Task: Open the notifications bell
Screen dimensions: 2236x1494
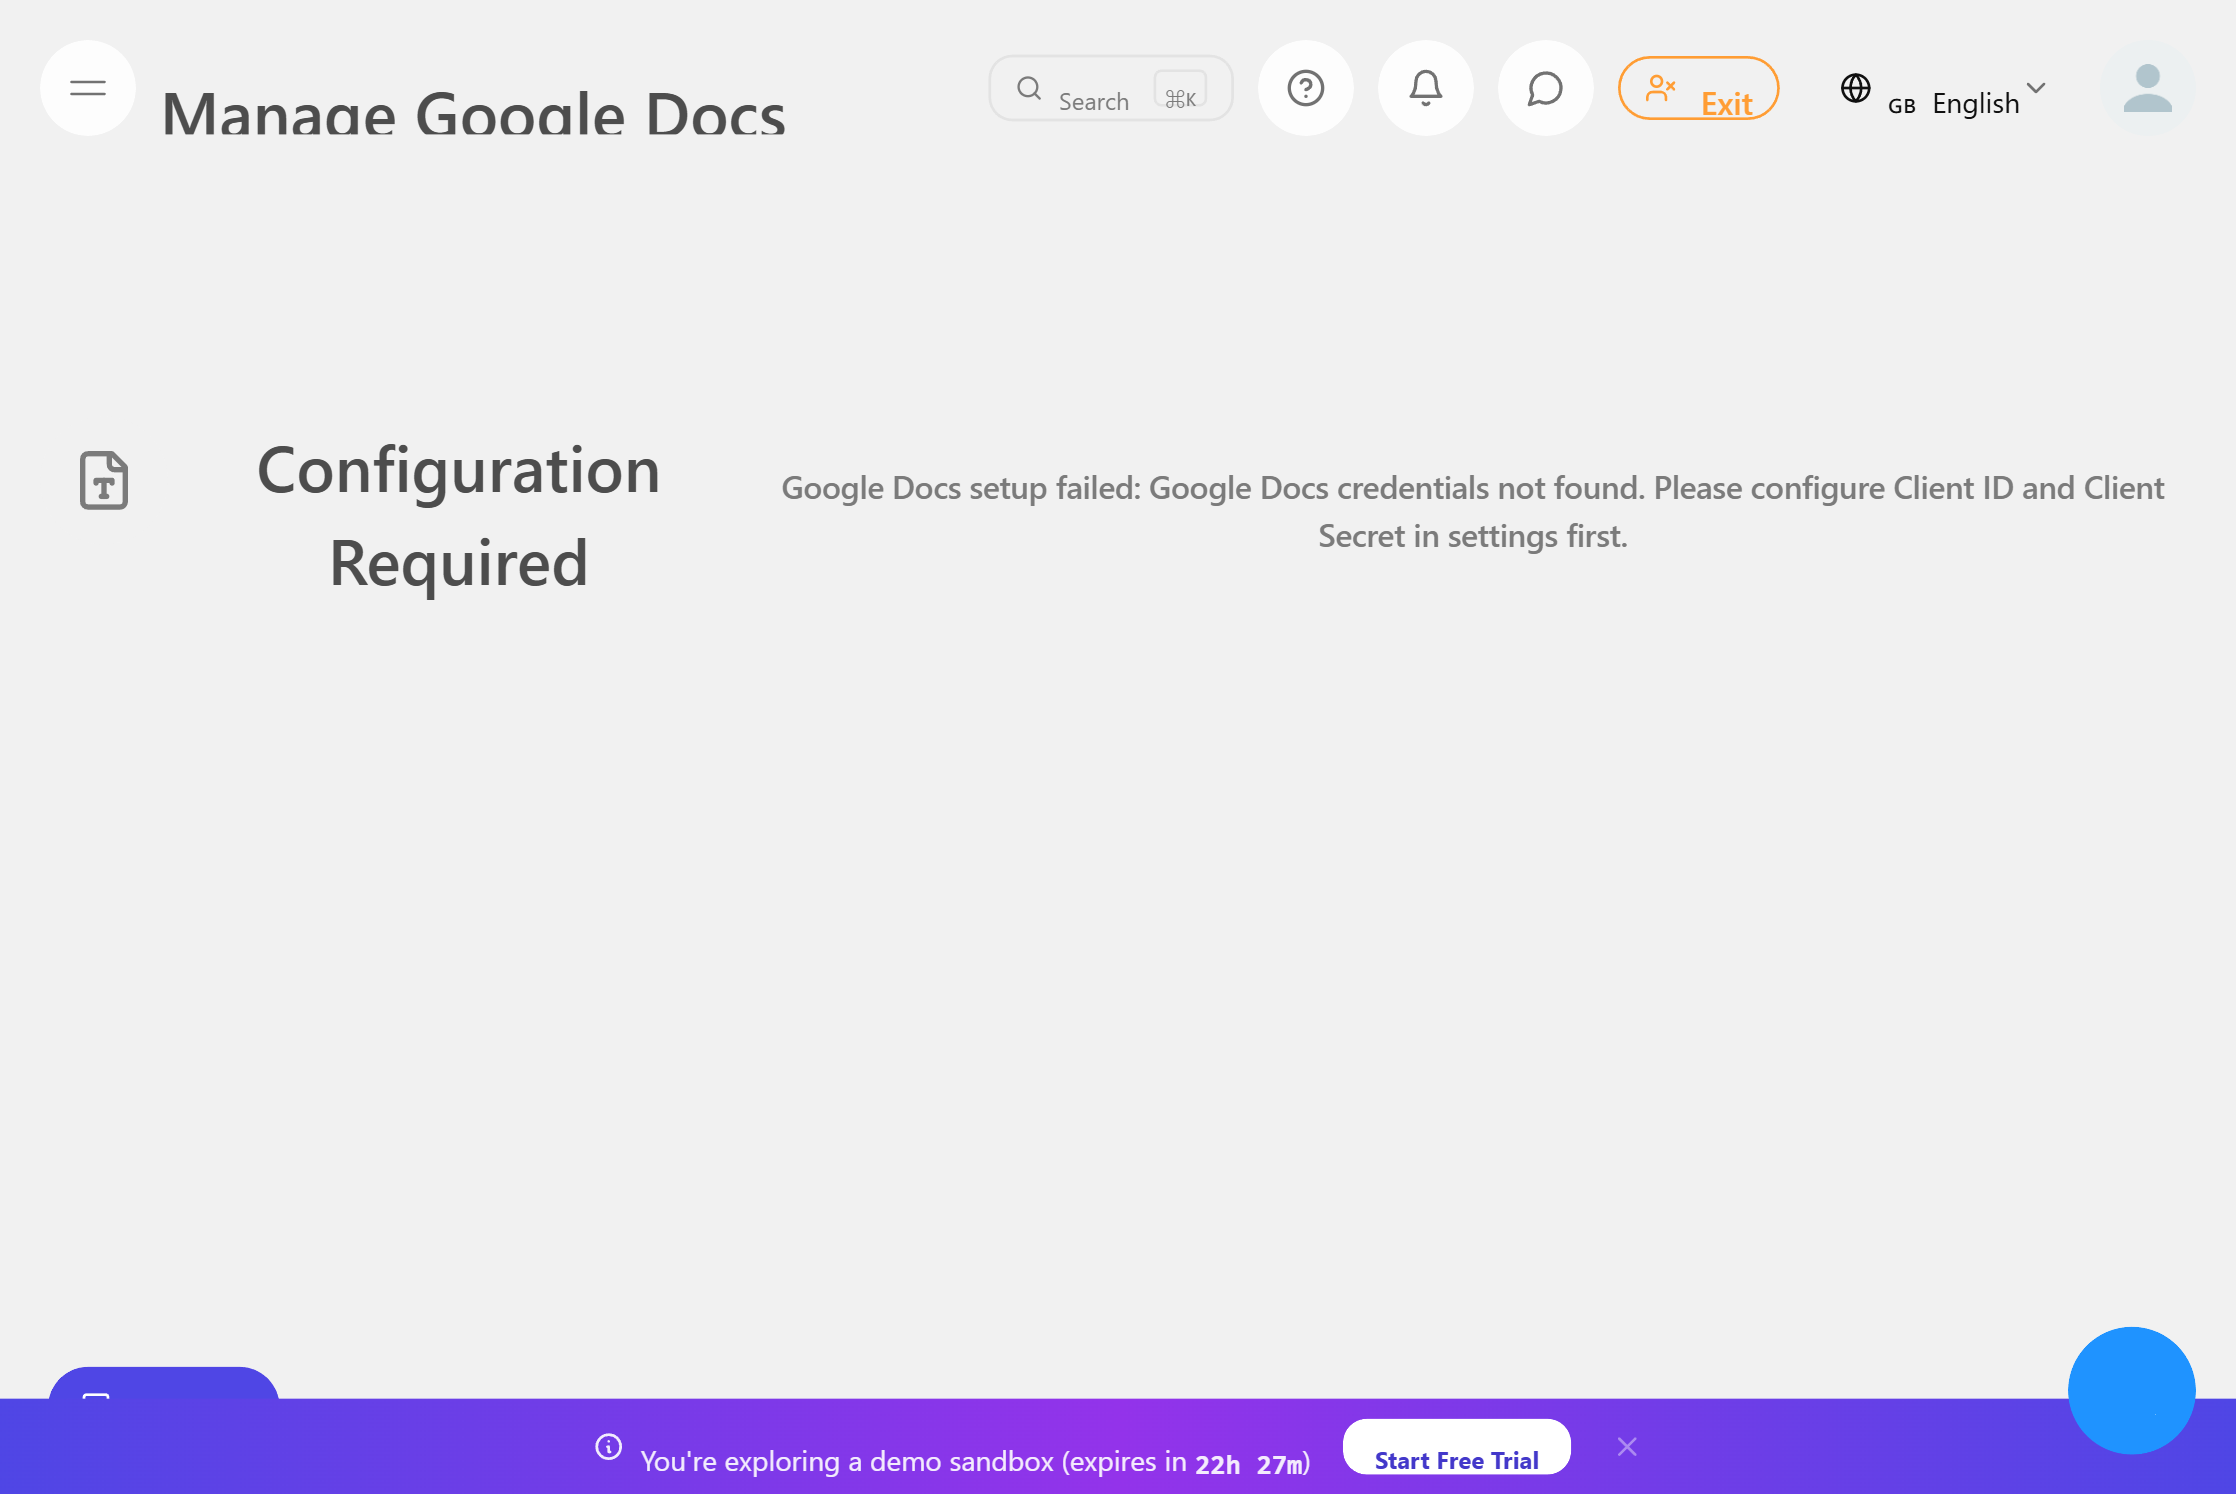Action: [x=1425, y=88]
